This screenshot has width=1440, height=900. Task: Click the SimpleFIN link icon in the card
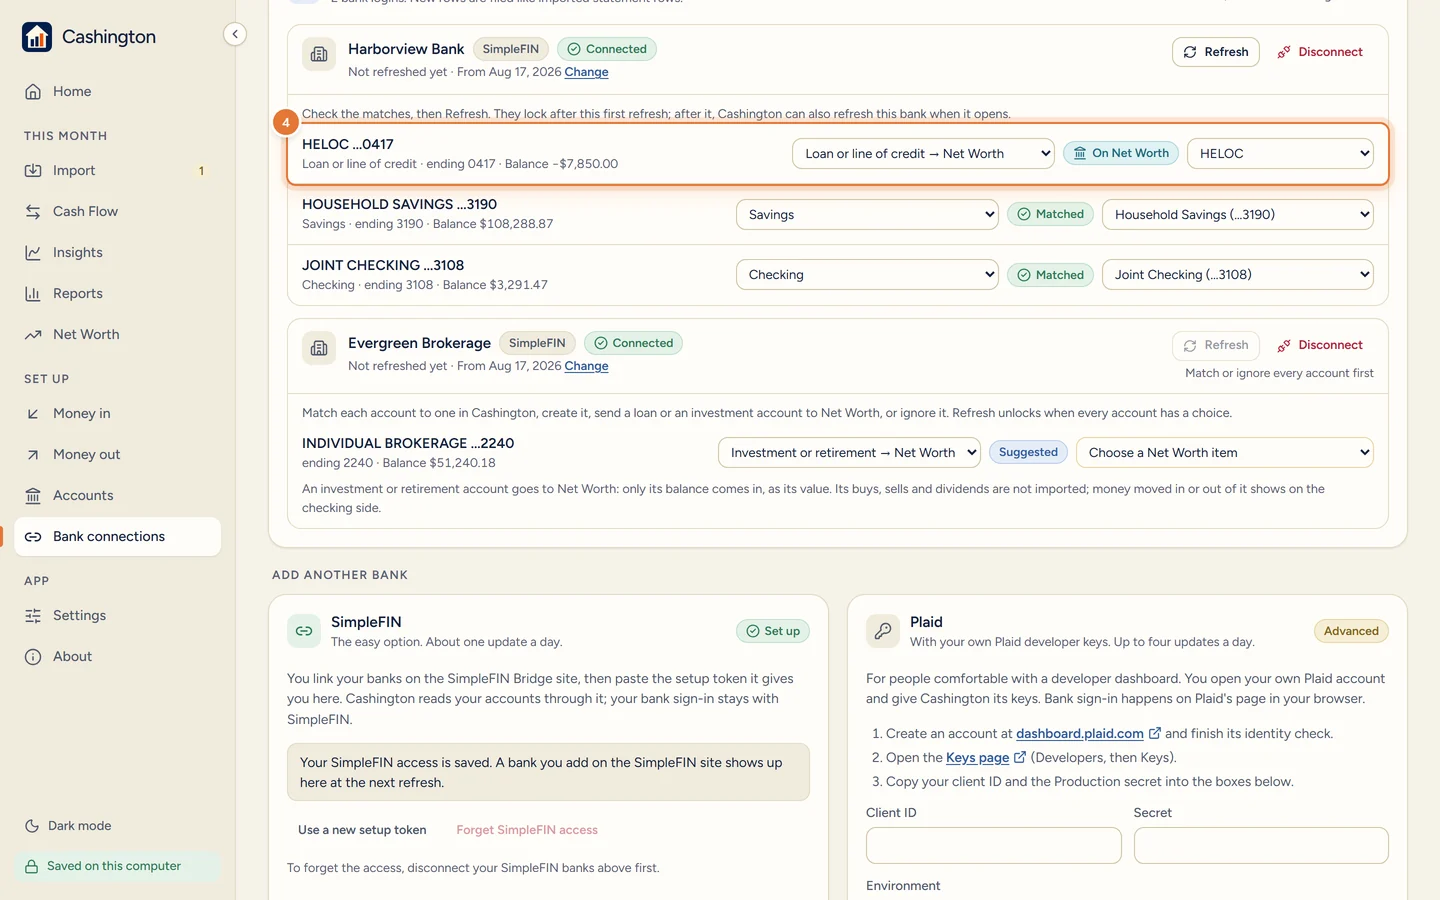(304, 631)
